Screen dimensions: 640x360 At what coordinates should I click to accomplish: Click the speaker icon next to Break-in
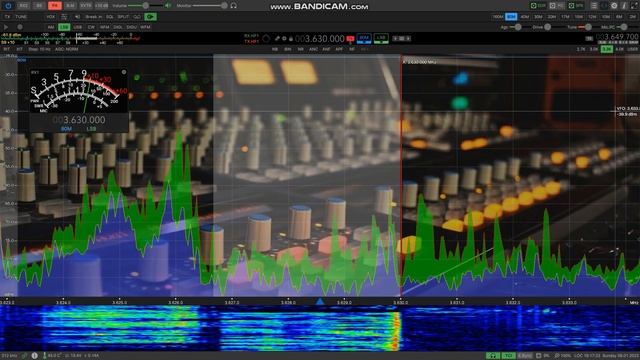78,17
